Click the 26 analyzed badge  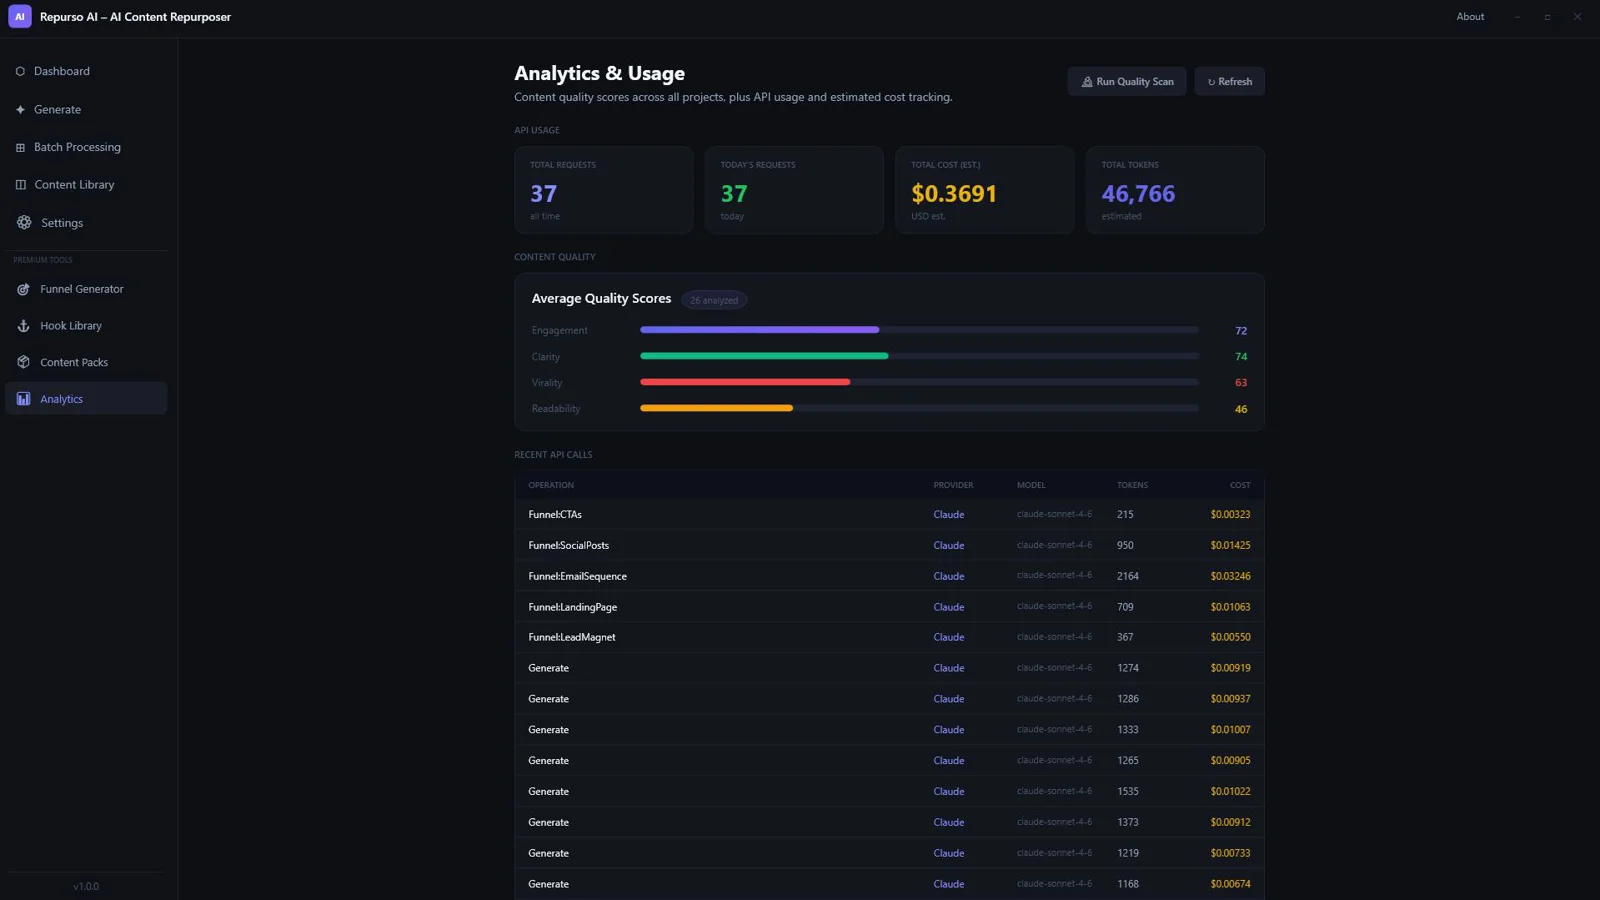coord(714,300)
